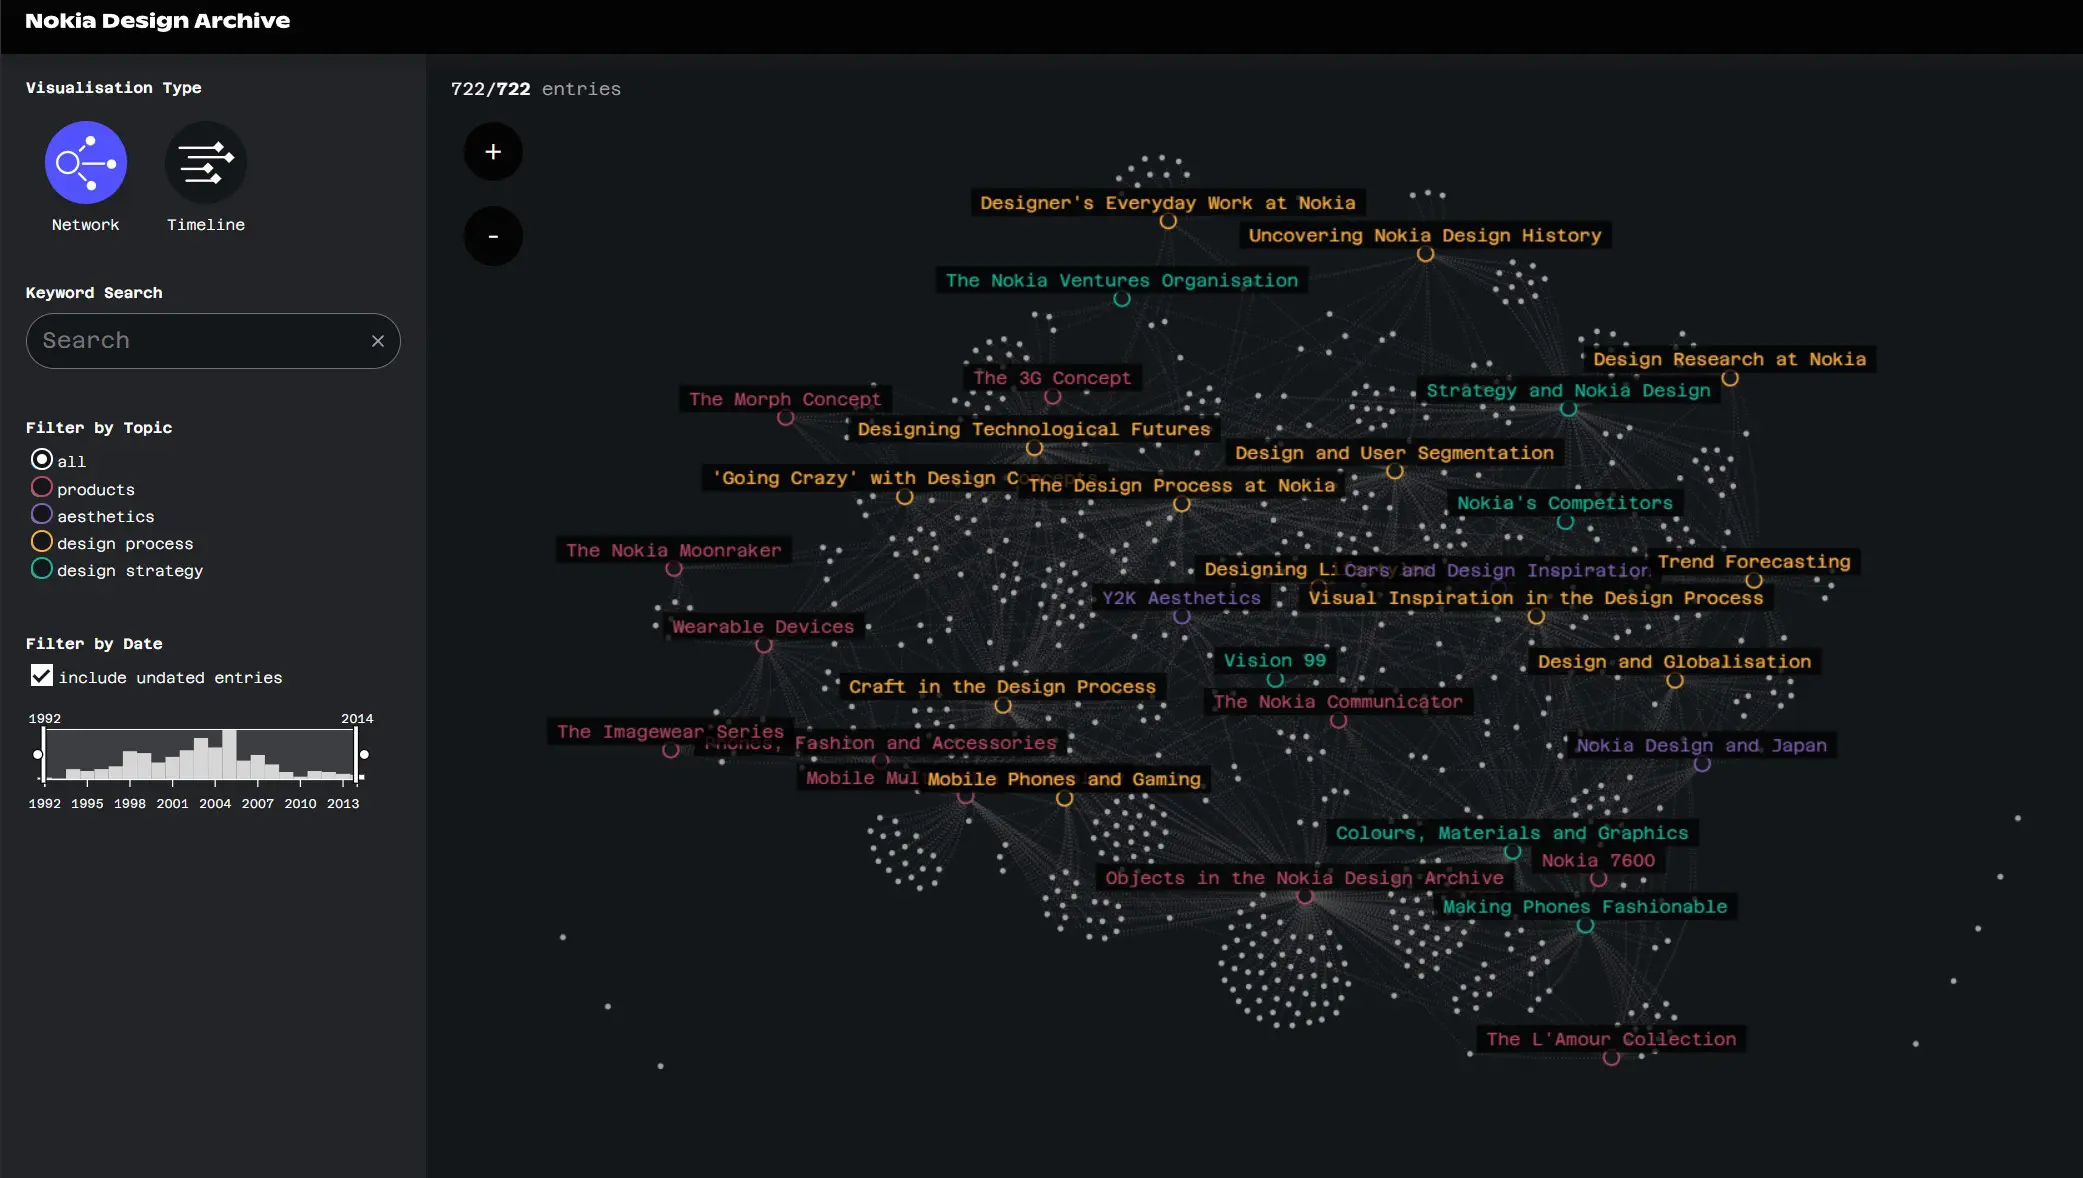Click circle node under The Nokia Moonraker
Screen dimensions: 2083x1178
674,569
